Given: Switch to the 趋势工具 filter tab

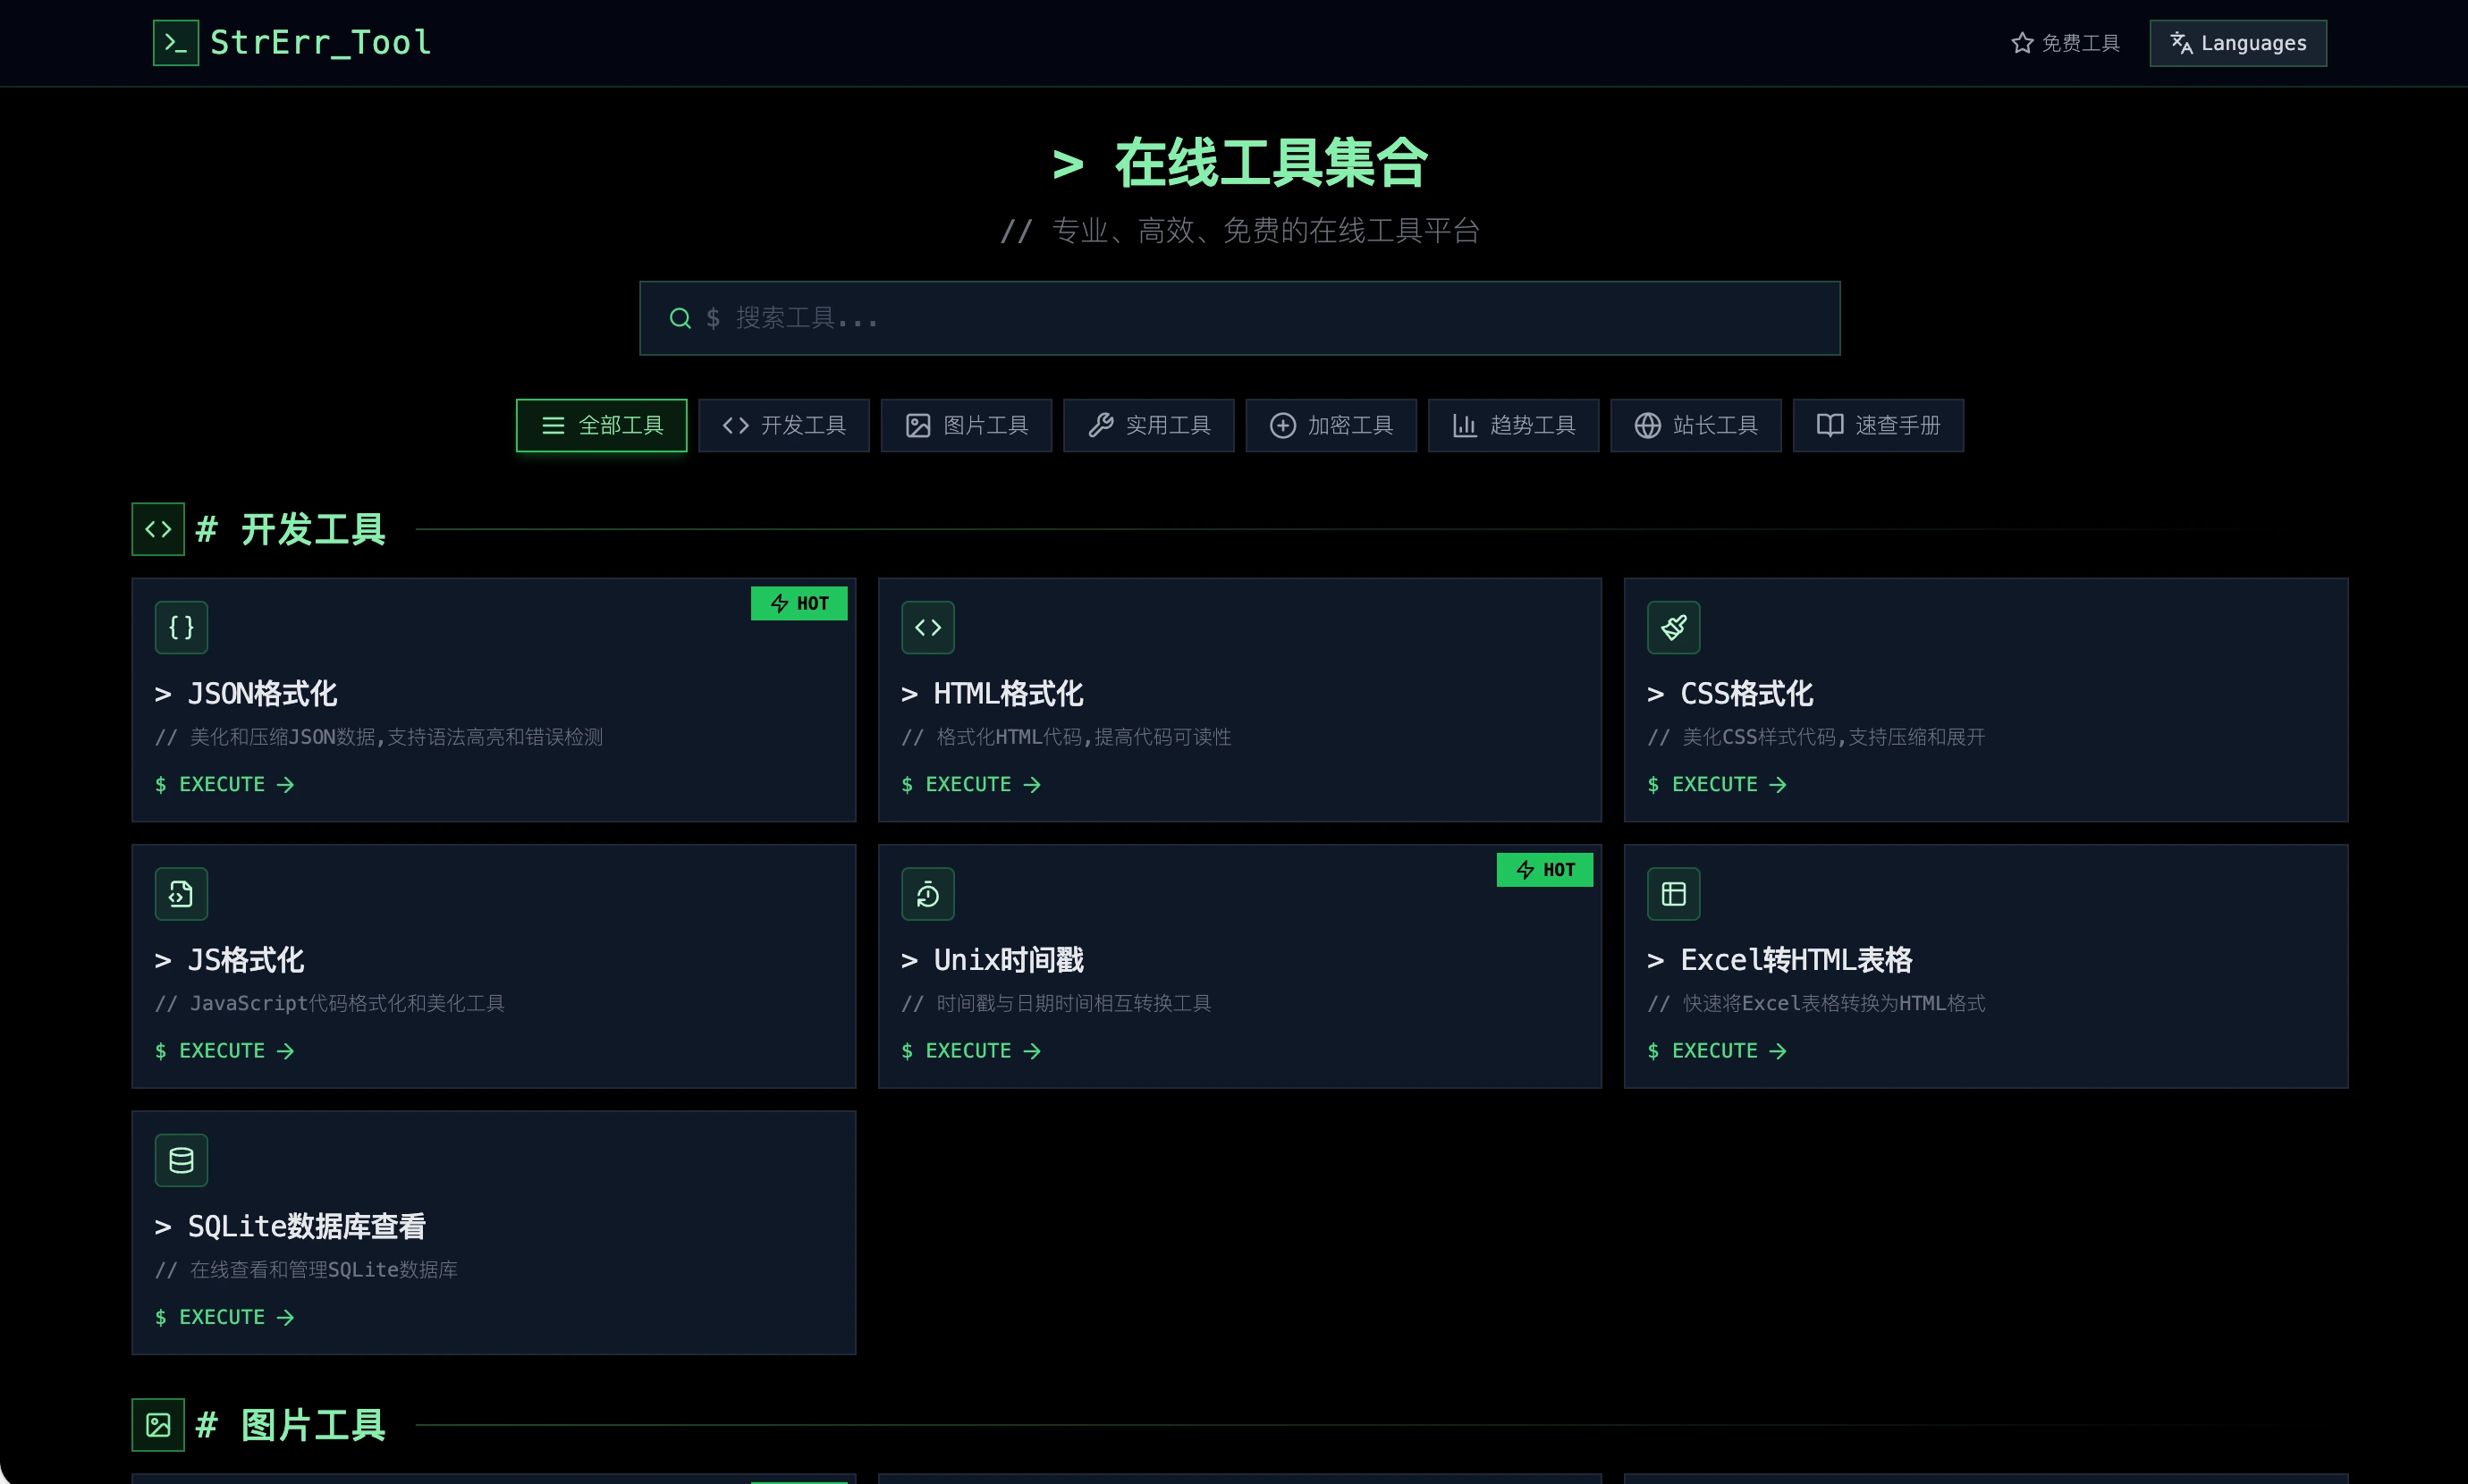Looking at the screenshot, I should click(x=1513, y=426).
